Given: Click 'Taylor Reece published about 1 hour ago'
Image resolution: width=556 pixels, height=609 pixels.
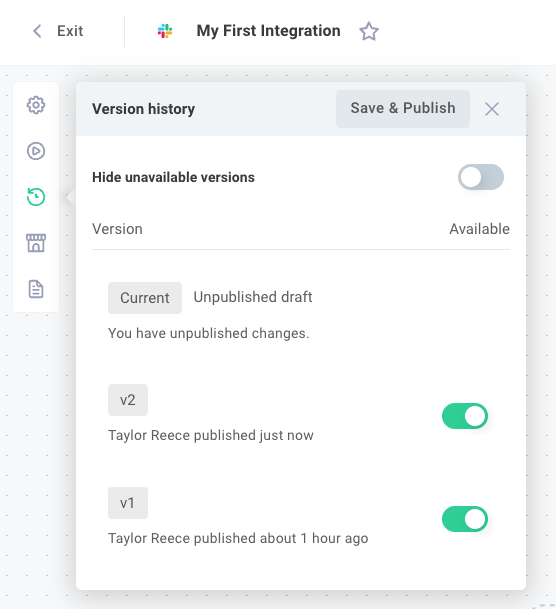Looking at the screenshot, I should point(238,538).
